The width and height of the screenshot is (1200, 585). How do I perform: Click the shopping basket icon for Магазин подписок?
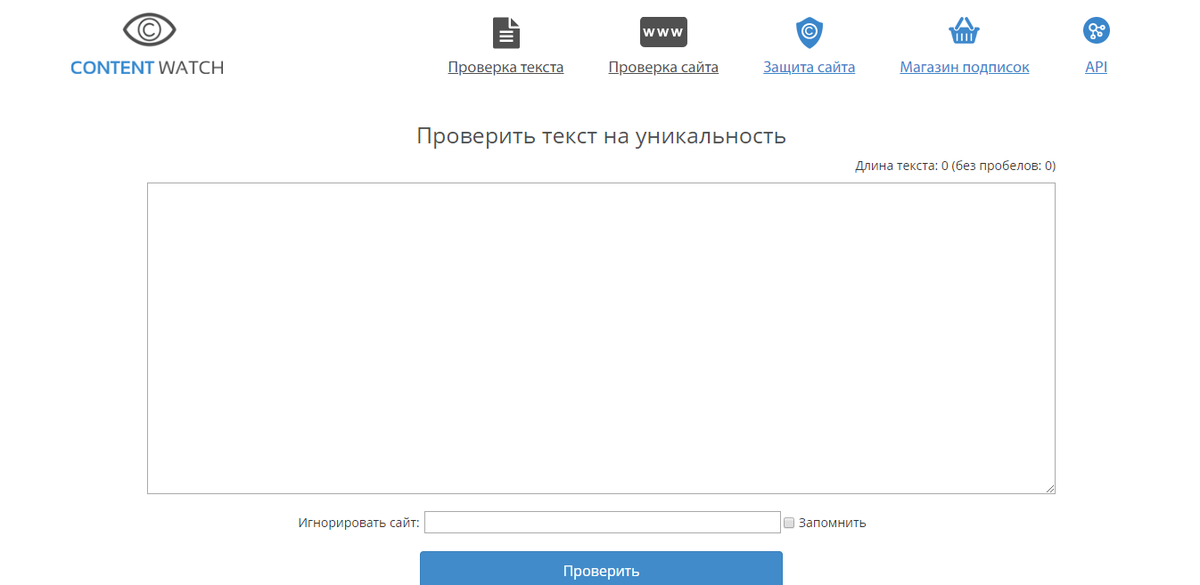coord(963,31)
